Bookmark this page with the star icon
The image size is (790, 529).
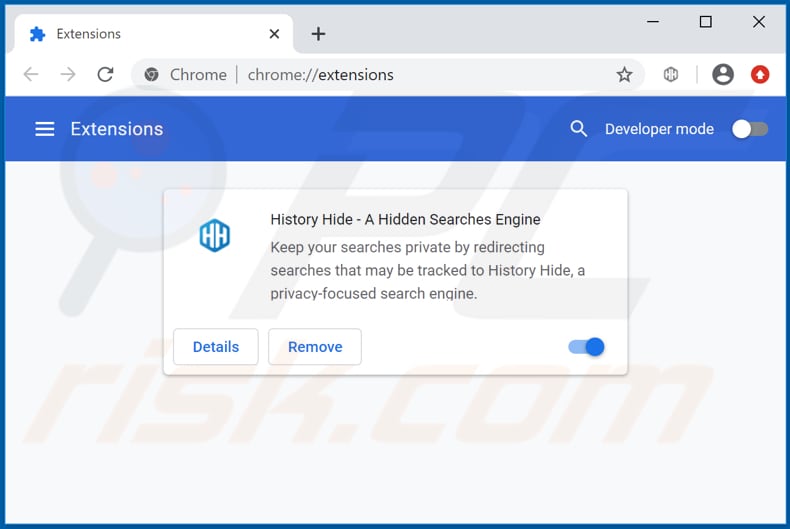[624, 75]
